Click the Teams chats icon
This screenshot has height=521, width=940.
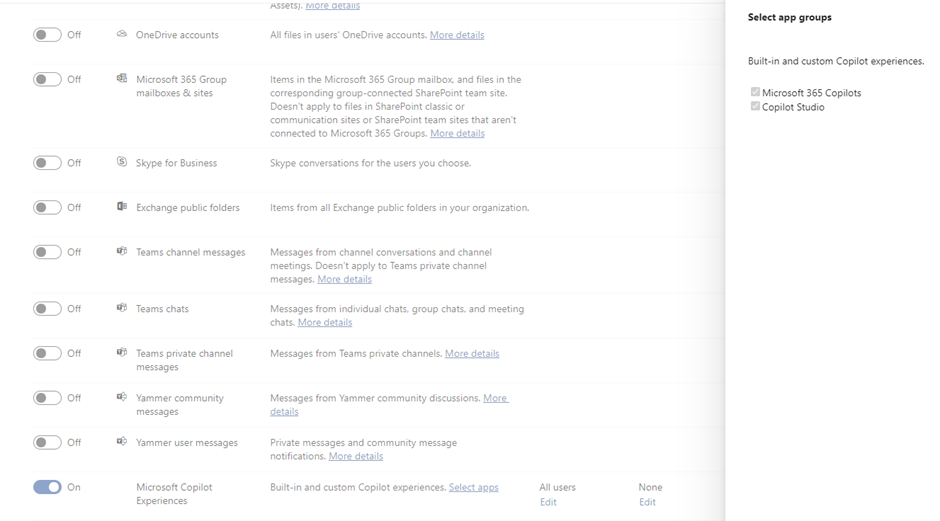122,308
